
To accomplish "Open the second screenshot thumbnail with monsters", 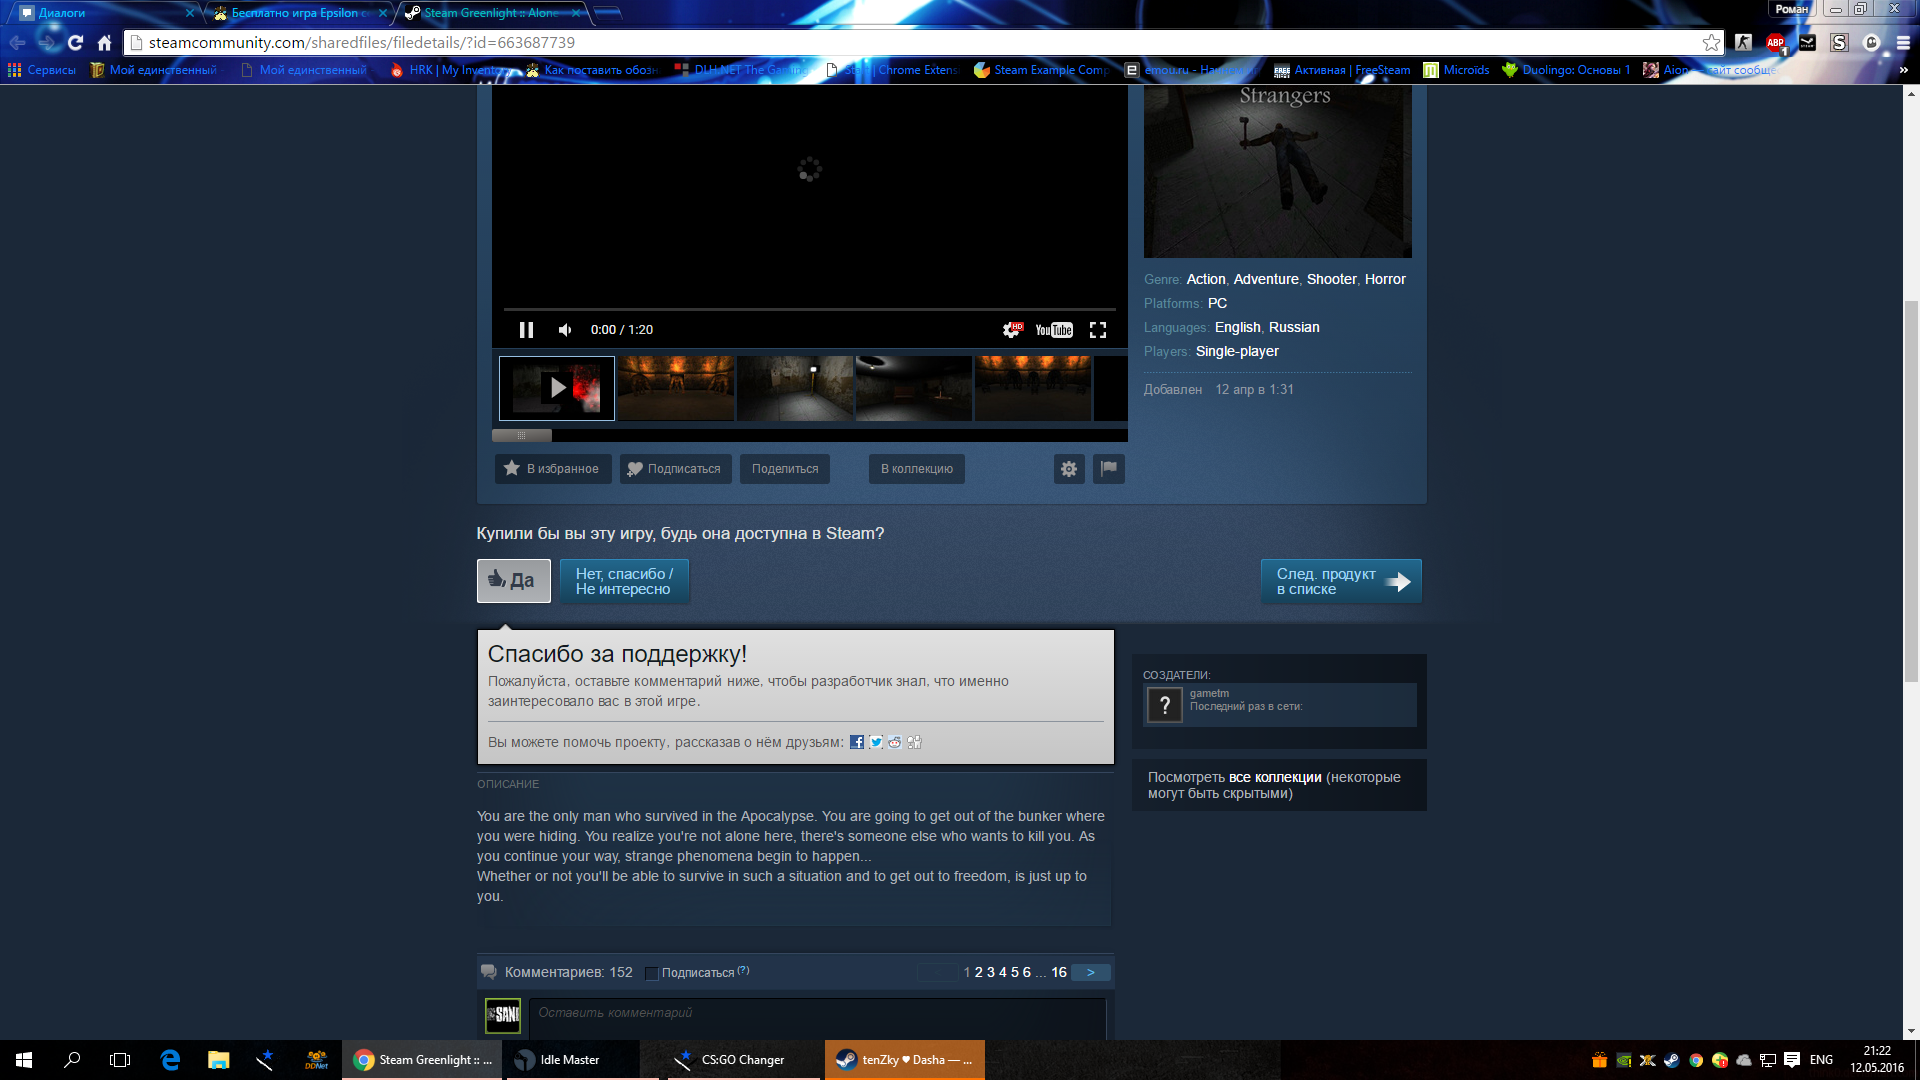I will click(676, 388).
